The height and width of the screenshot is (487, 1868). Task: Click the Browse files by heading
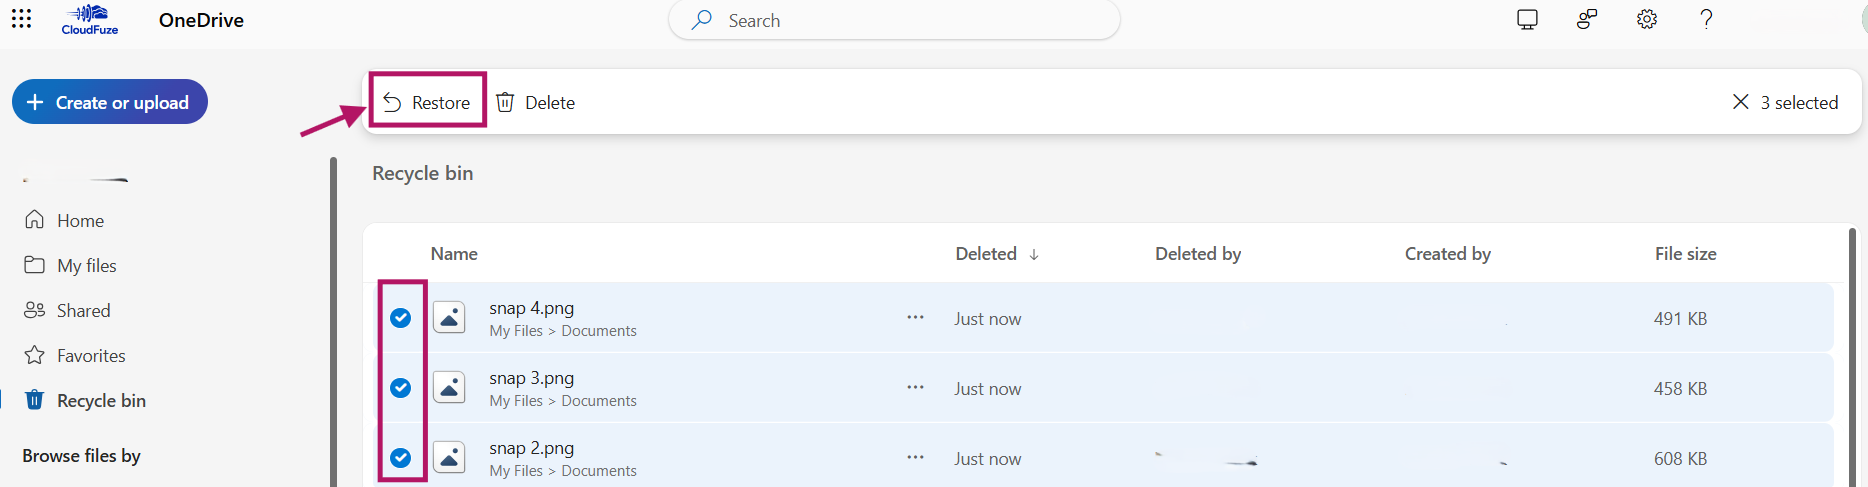click(81, 455)
